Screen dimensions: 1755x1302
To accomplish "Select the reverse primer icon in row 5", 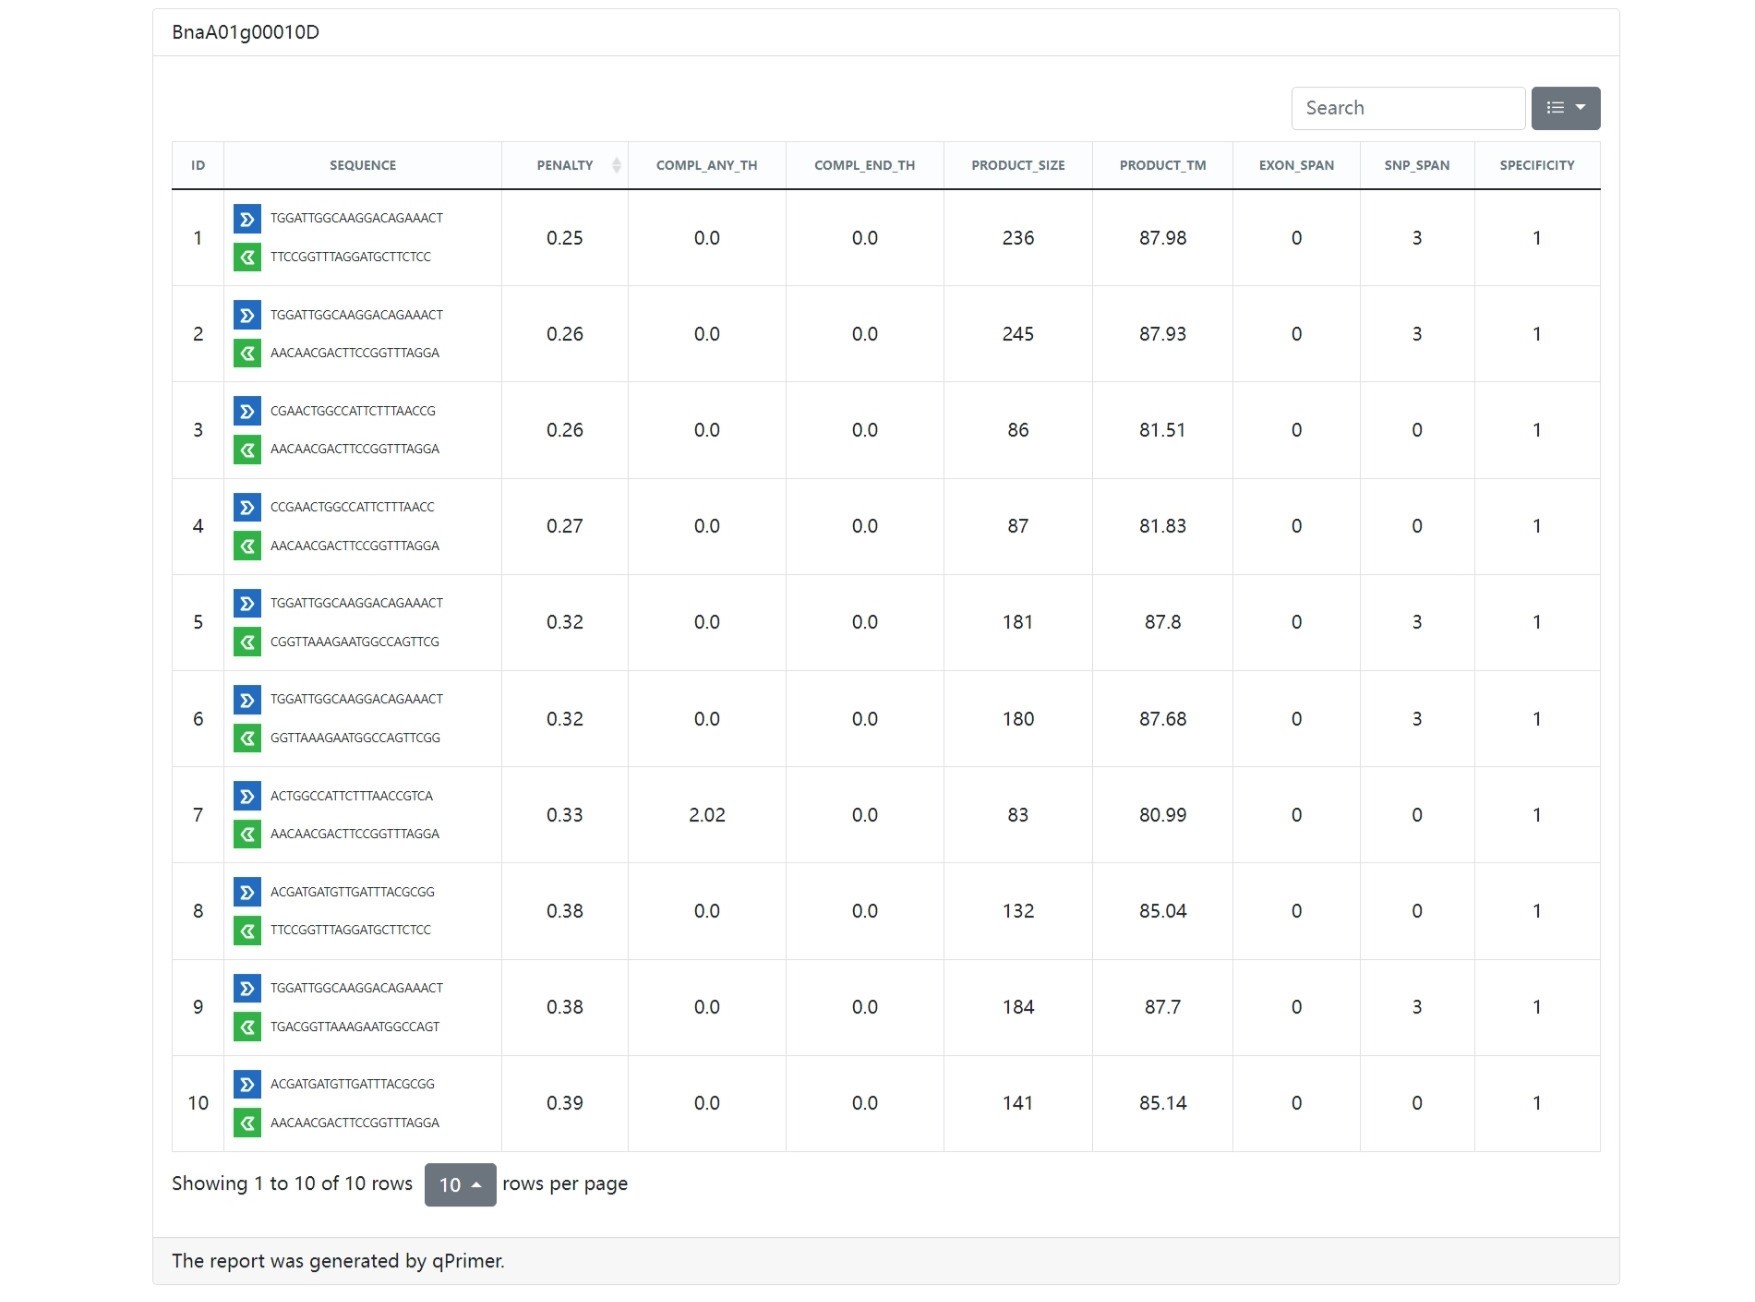I will [x=246, y=642].
